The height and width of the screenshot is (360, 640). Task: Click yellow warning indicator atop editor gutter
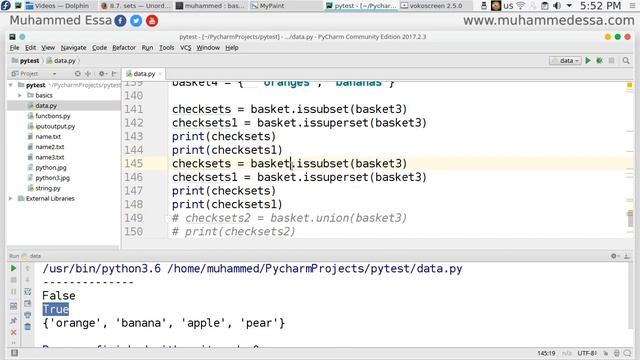(x=629, y=85)
